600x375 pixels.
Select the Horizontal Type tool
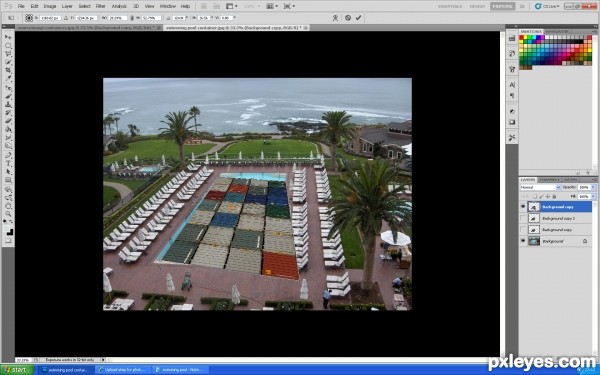click(8, 163)
